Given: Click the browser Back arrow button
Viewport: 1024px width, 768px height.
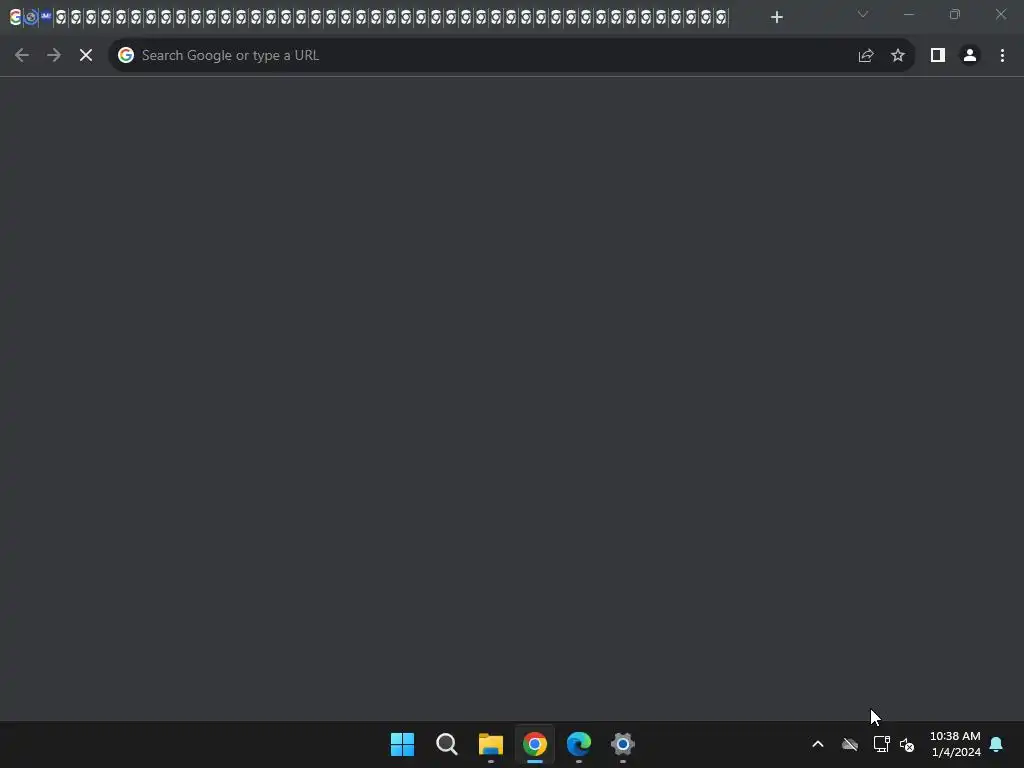Looking at the screenshot, I should coord(22,56).
